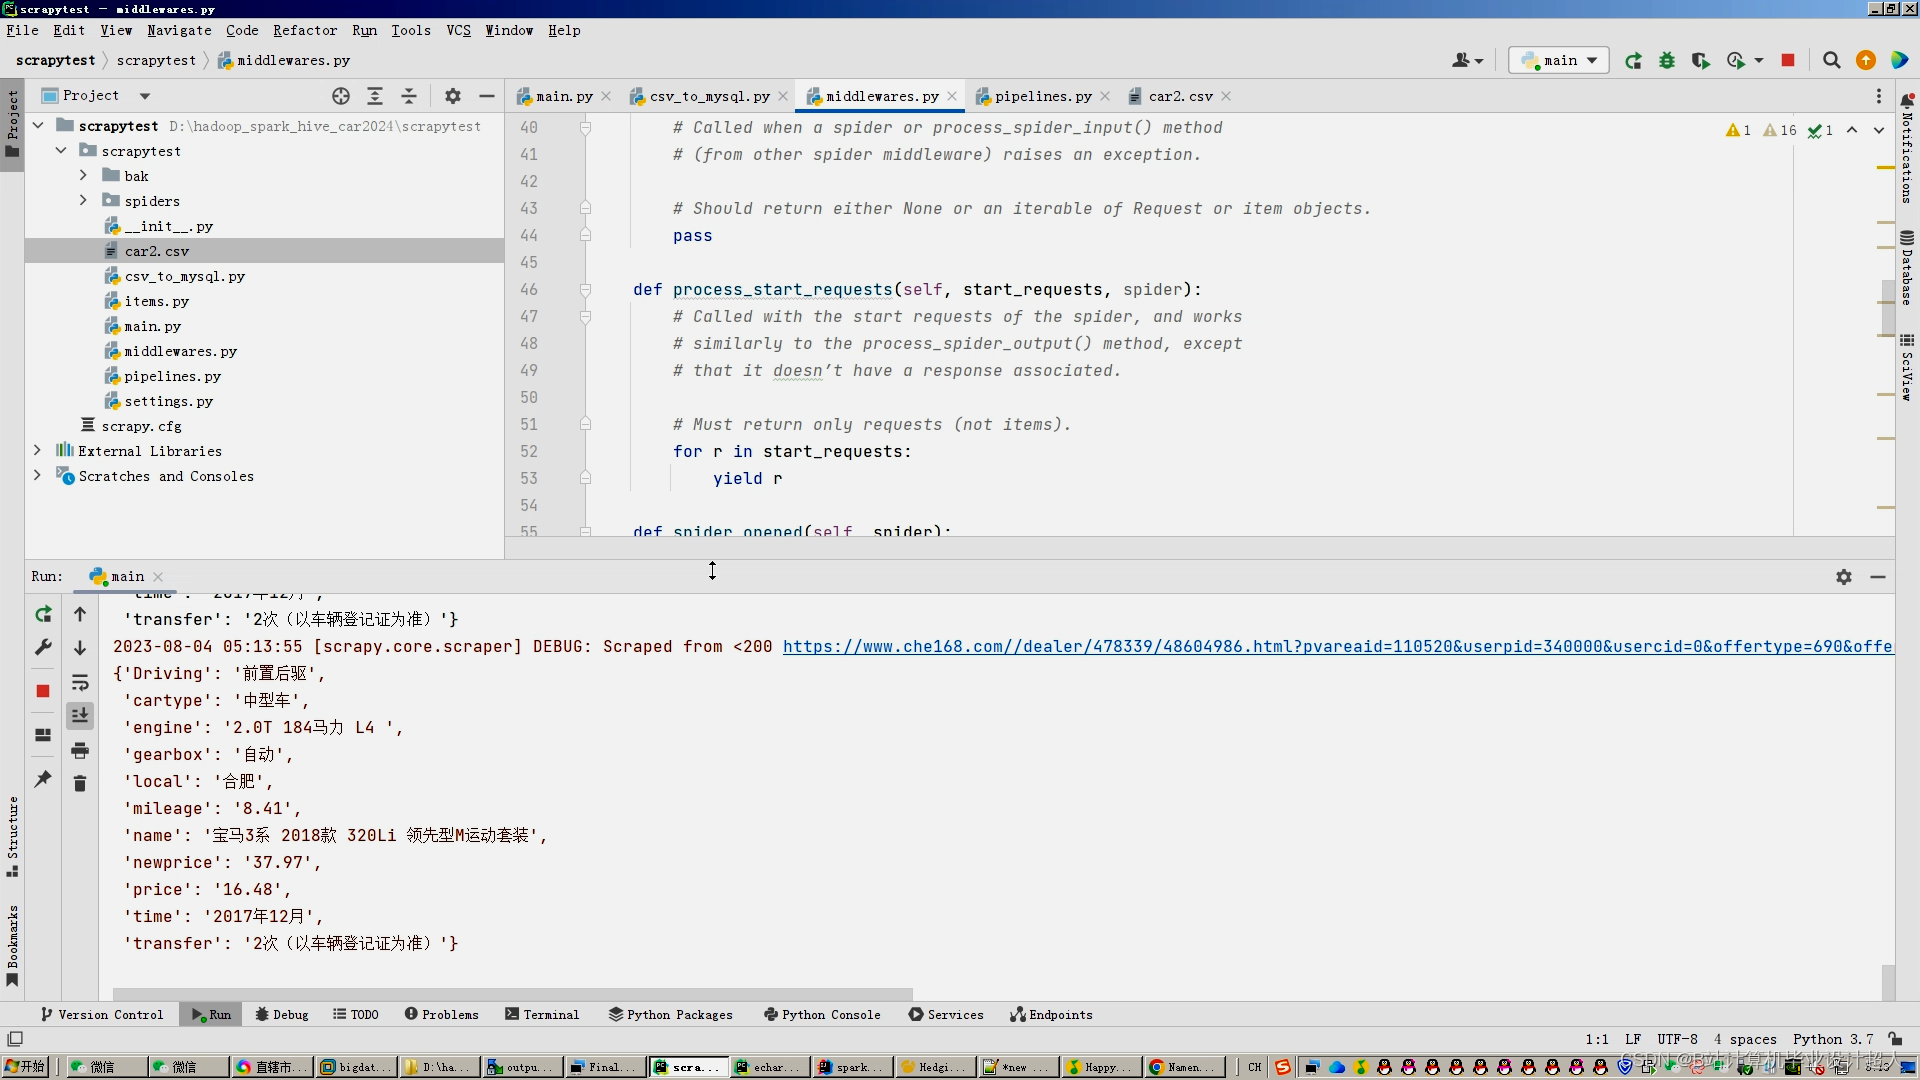The height and width of the screenshot is (1080, 1920).
Task: Switch to the pipelines.py editor tab
Action: point(1042,96)
